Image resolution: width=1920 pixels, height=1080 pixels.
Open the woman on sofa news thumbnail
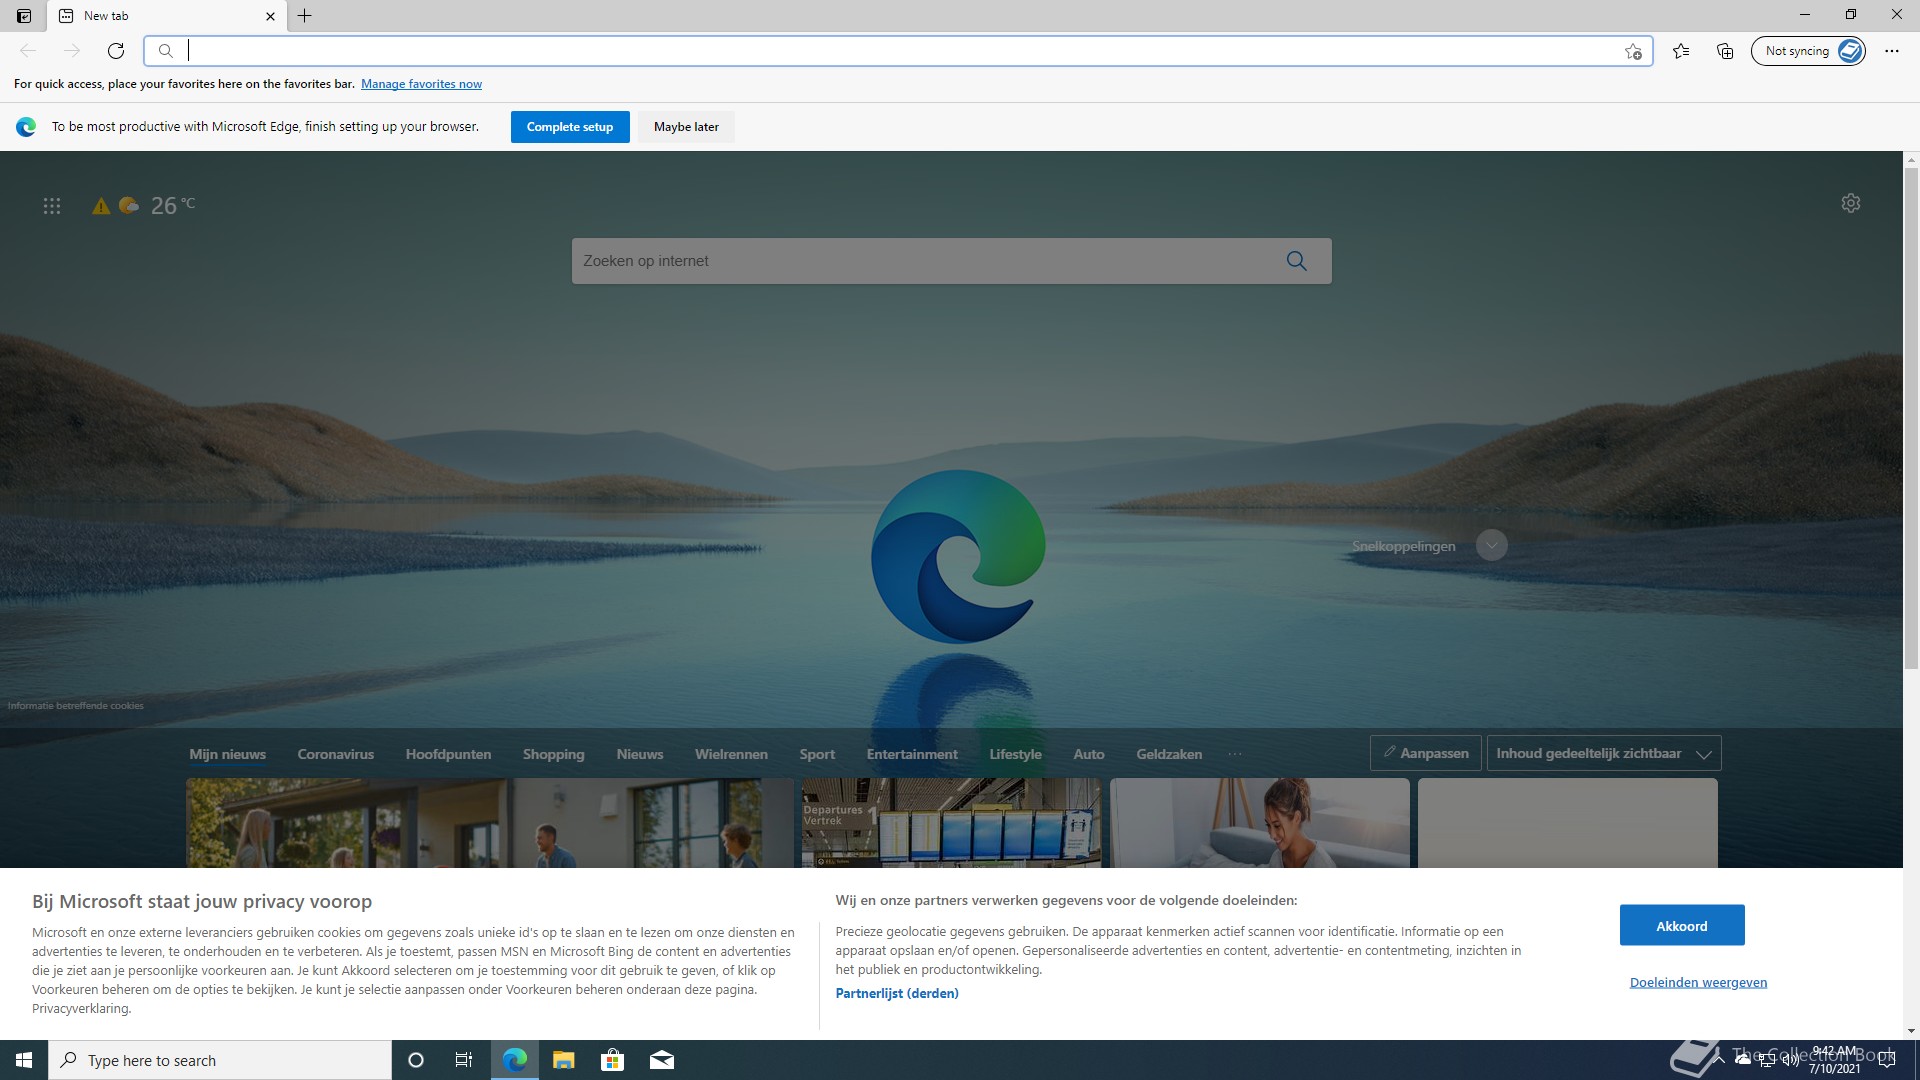pos(1260,823)
